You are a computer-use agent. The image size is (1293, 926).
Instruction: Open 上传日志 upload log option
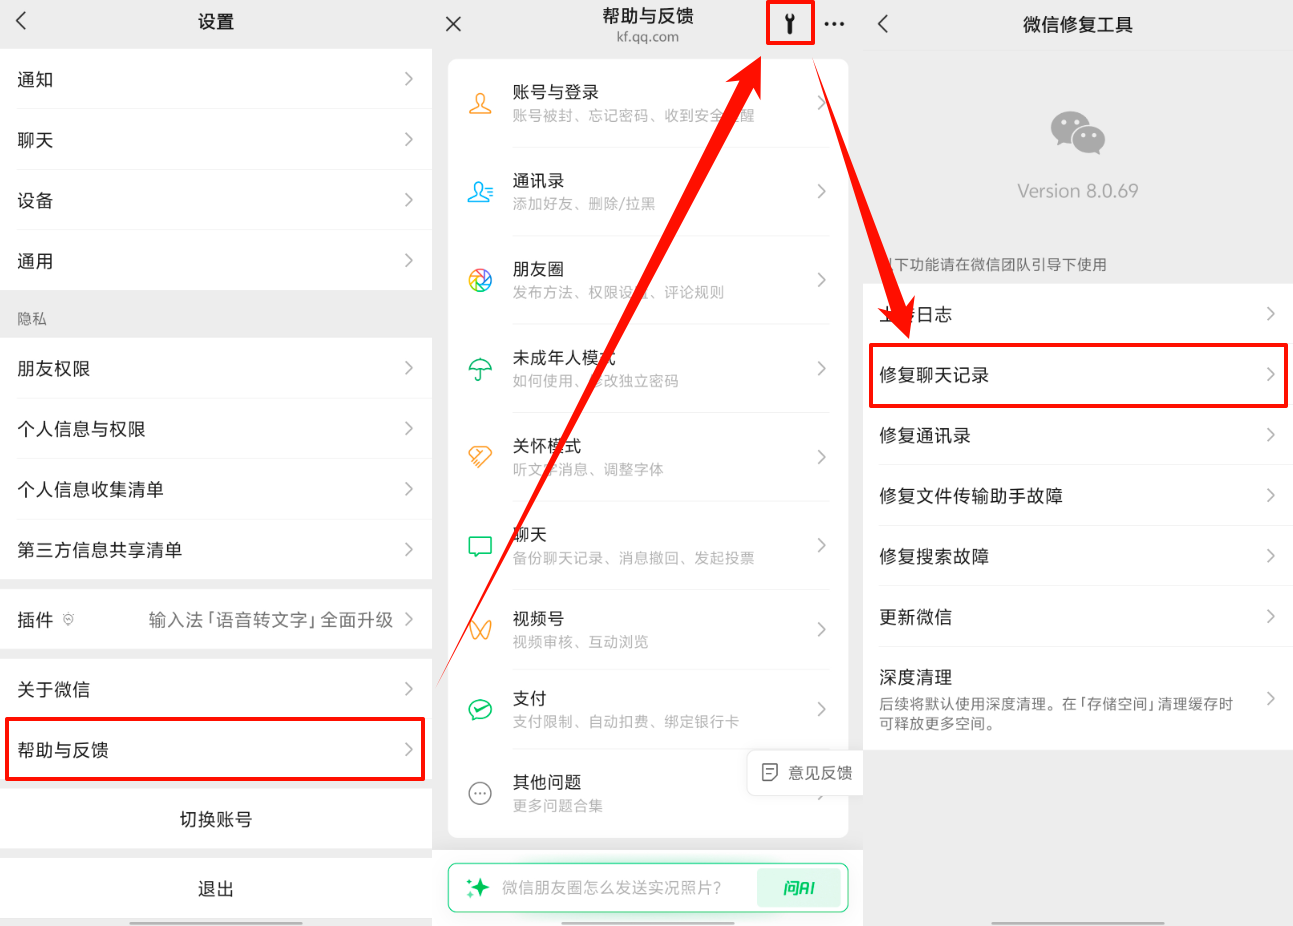(x=1078, y=314)
